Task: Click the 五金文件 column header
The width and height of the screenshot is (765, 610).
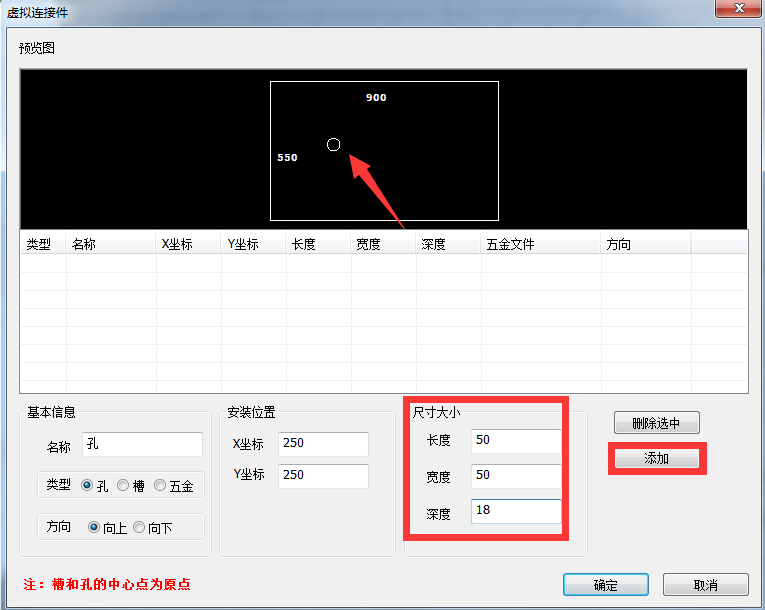Action: pos(541,244)
